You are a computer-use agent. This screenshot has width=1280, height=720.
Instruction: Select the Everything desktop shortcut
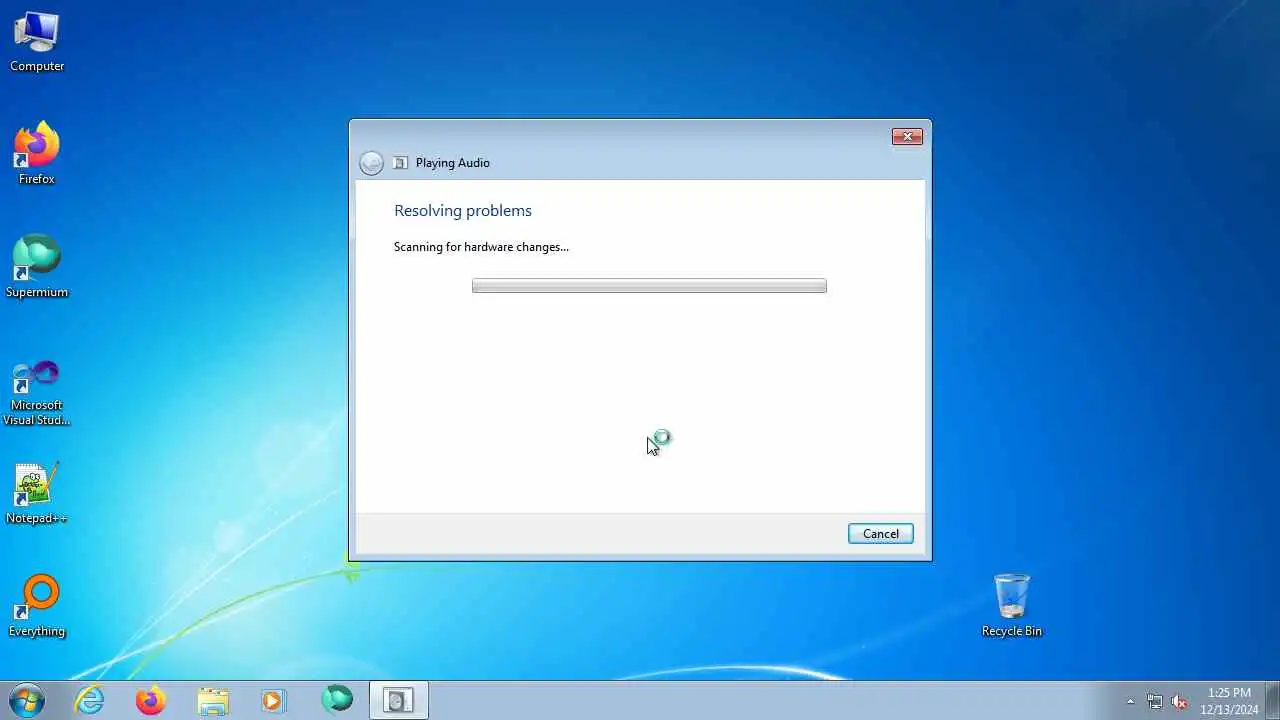click(x=37, y=606)
